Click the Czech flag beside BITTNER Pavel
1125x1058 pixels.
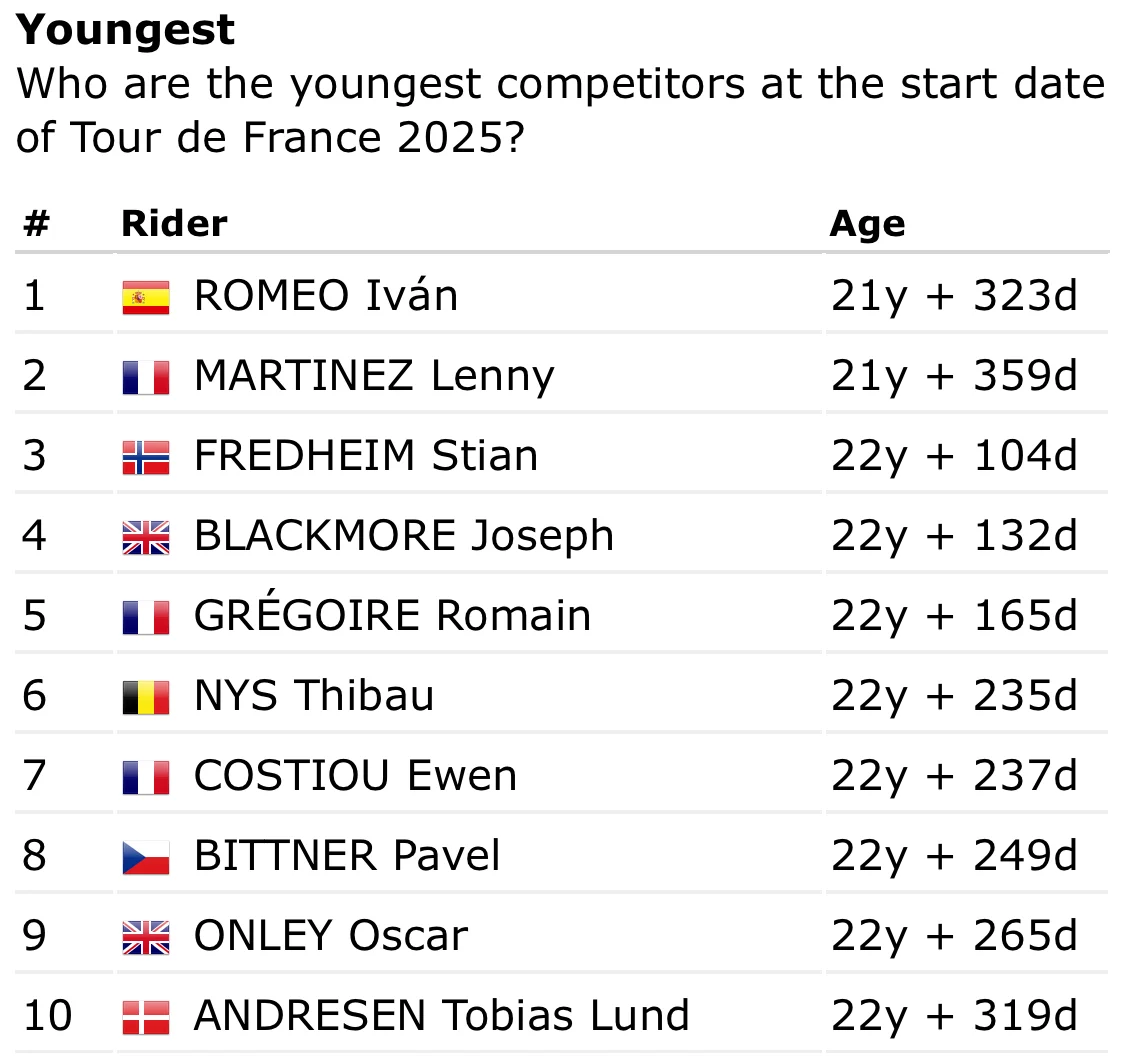146,857
